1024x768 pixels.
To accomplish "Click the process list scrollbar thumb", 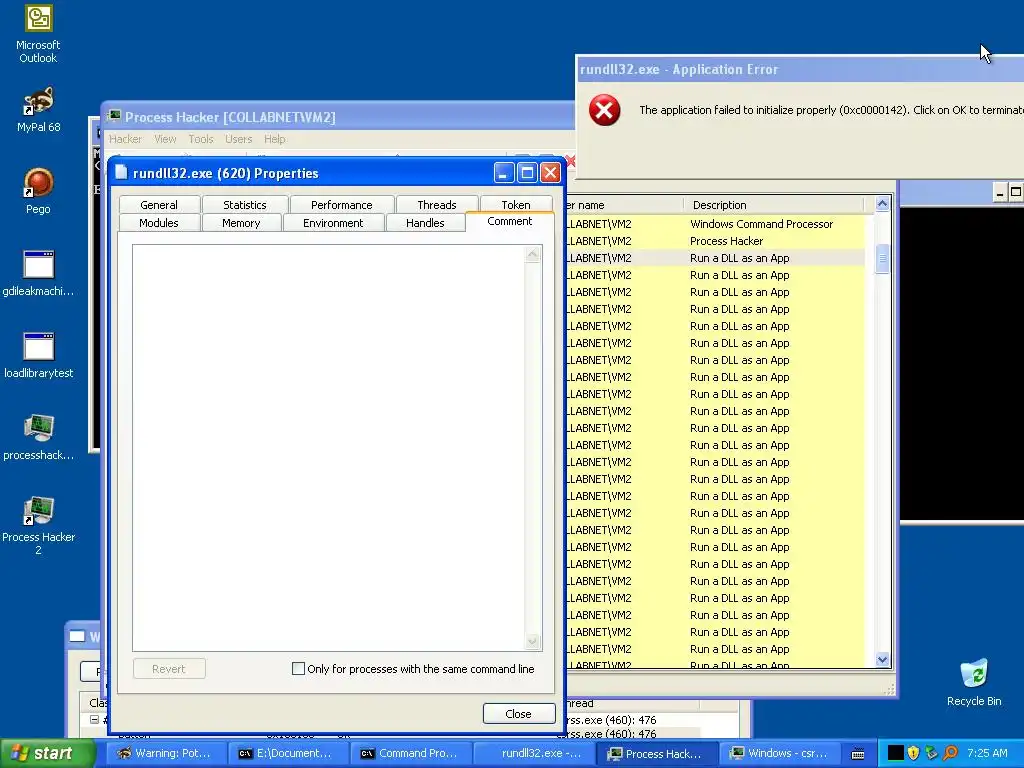I will pyautogui.click(x=882, y=259).
